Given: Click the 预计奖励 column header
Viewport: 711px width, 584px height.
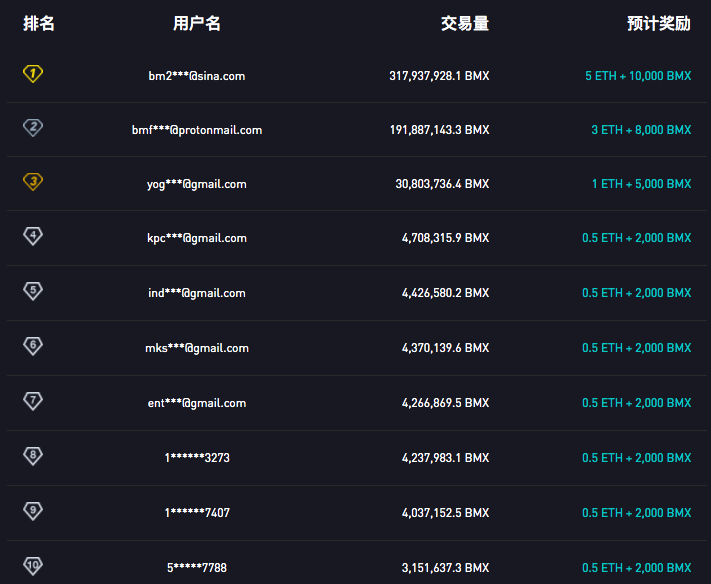Looking at the screenshot, I should point(659,23).
